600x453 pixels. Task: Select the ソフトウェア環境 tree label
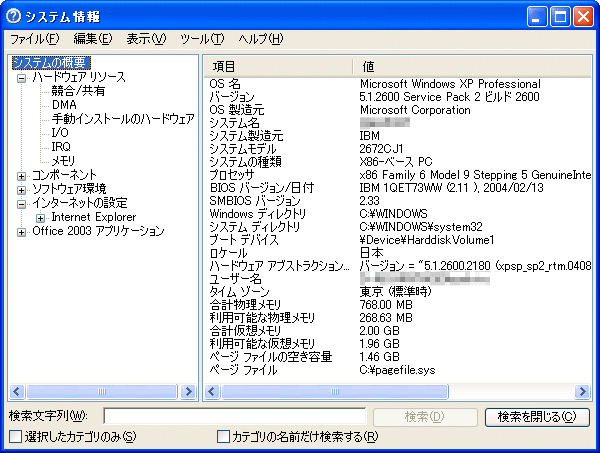[69, 189]
